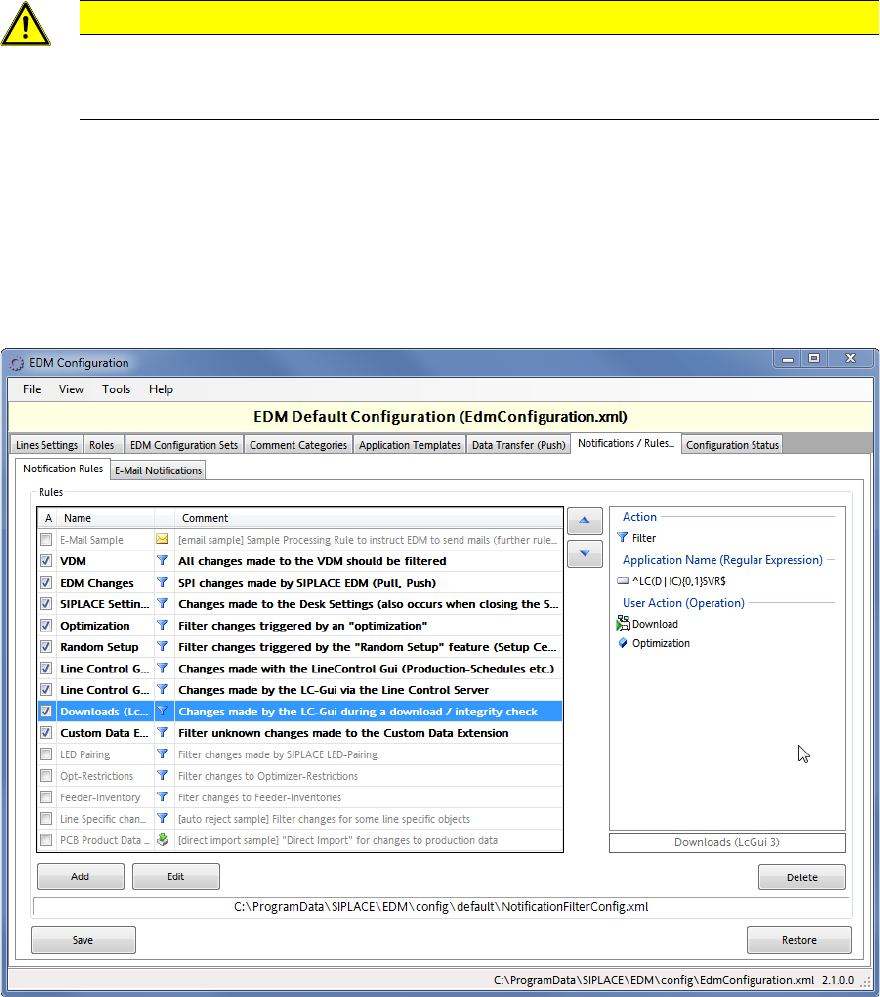Open the Configuration Status tab
Viewport: 880px width, 997px height.
[x=732, y=445]
